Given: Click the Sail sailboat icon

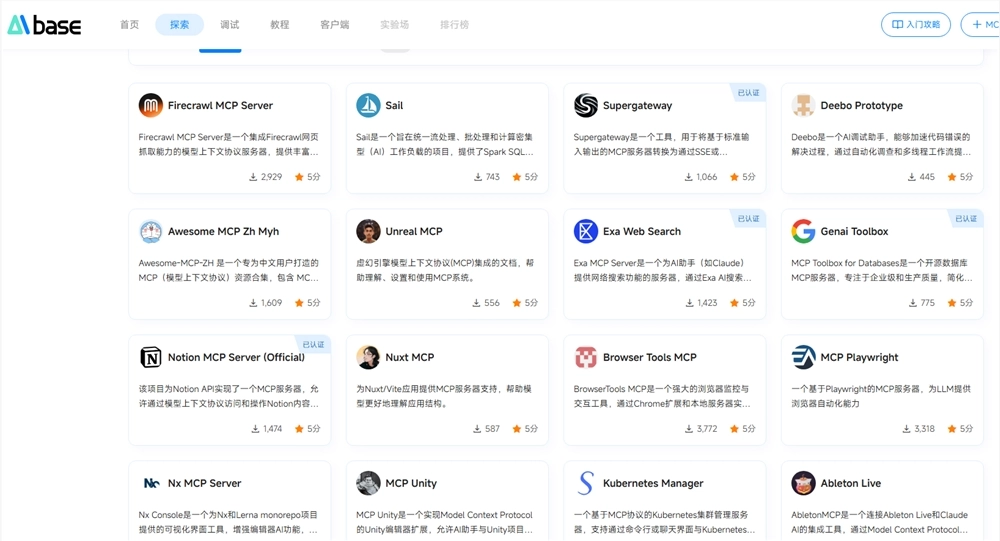Looking at the screenshot, I should pos(368,105).
